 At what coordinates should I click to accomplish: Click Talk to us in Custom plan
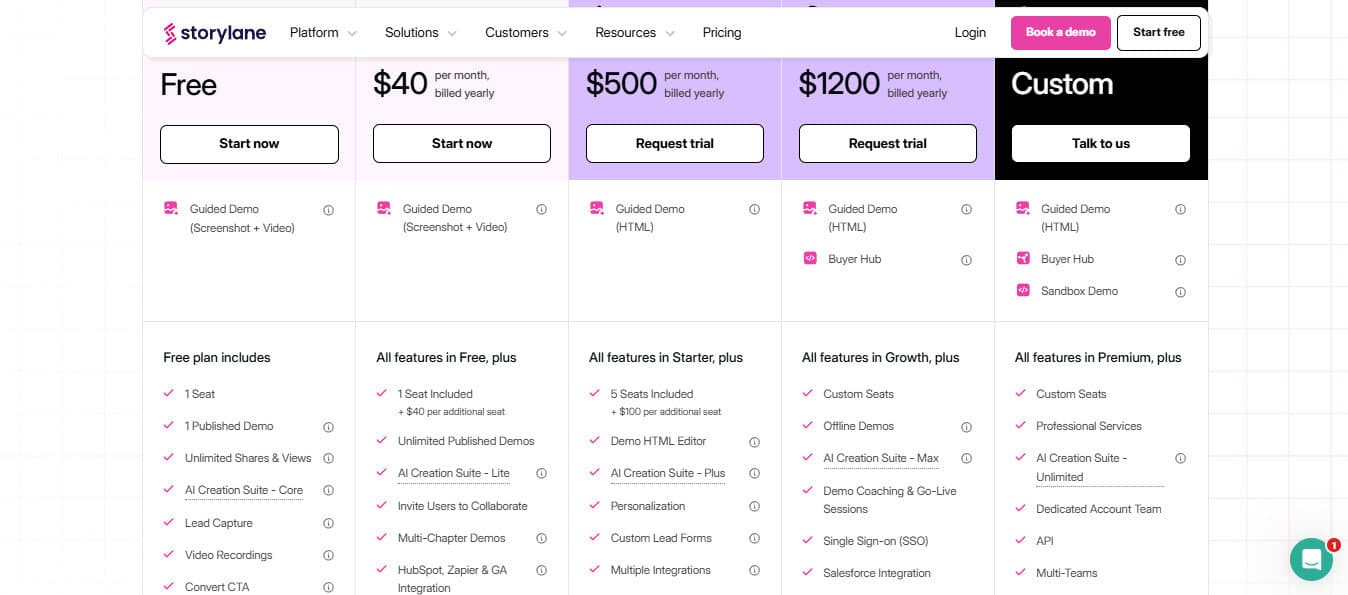(x=1101, y=143)
